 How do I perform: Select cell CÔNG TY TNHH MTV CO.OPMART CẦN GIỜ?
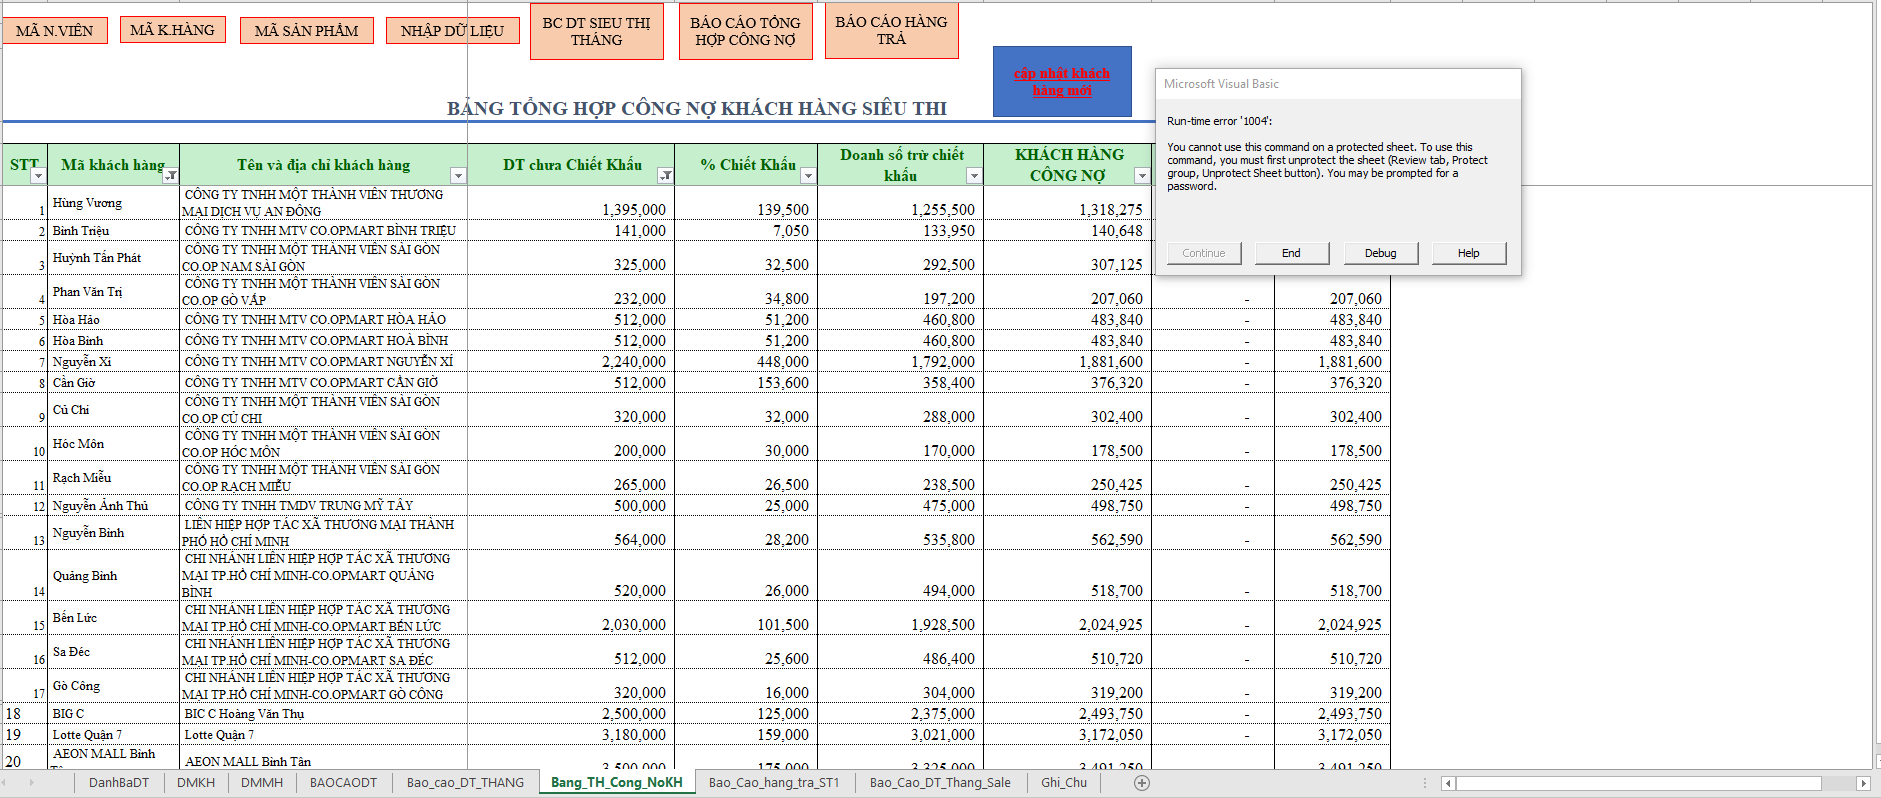323,382
